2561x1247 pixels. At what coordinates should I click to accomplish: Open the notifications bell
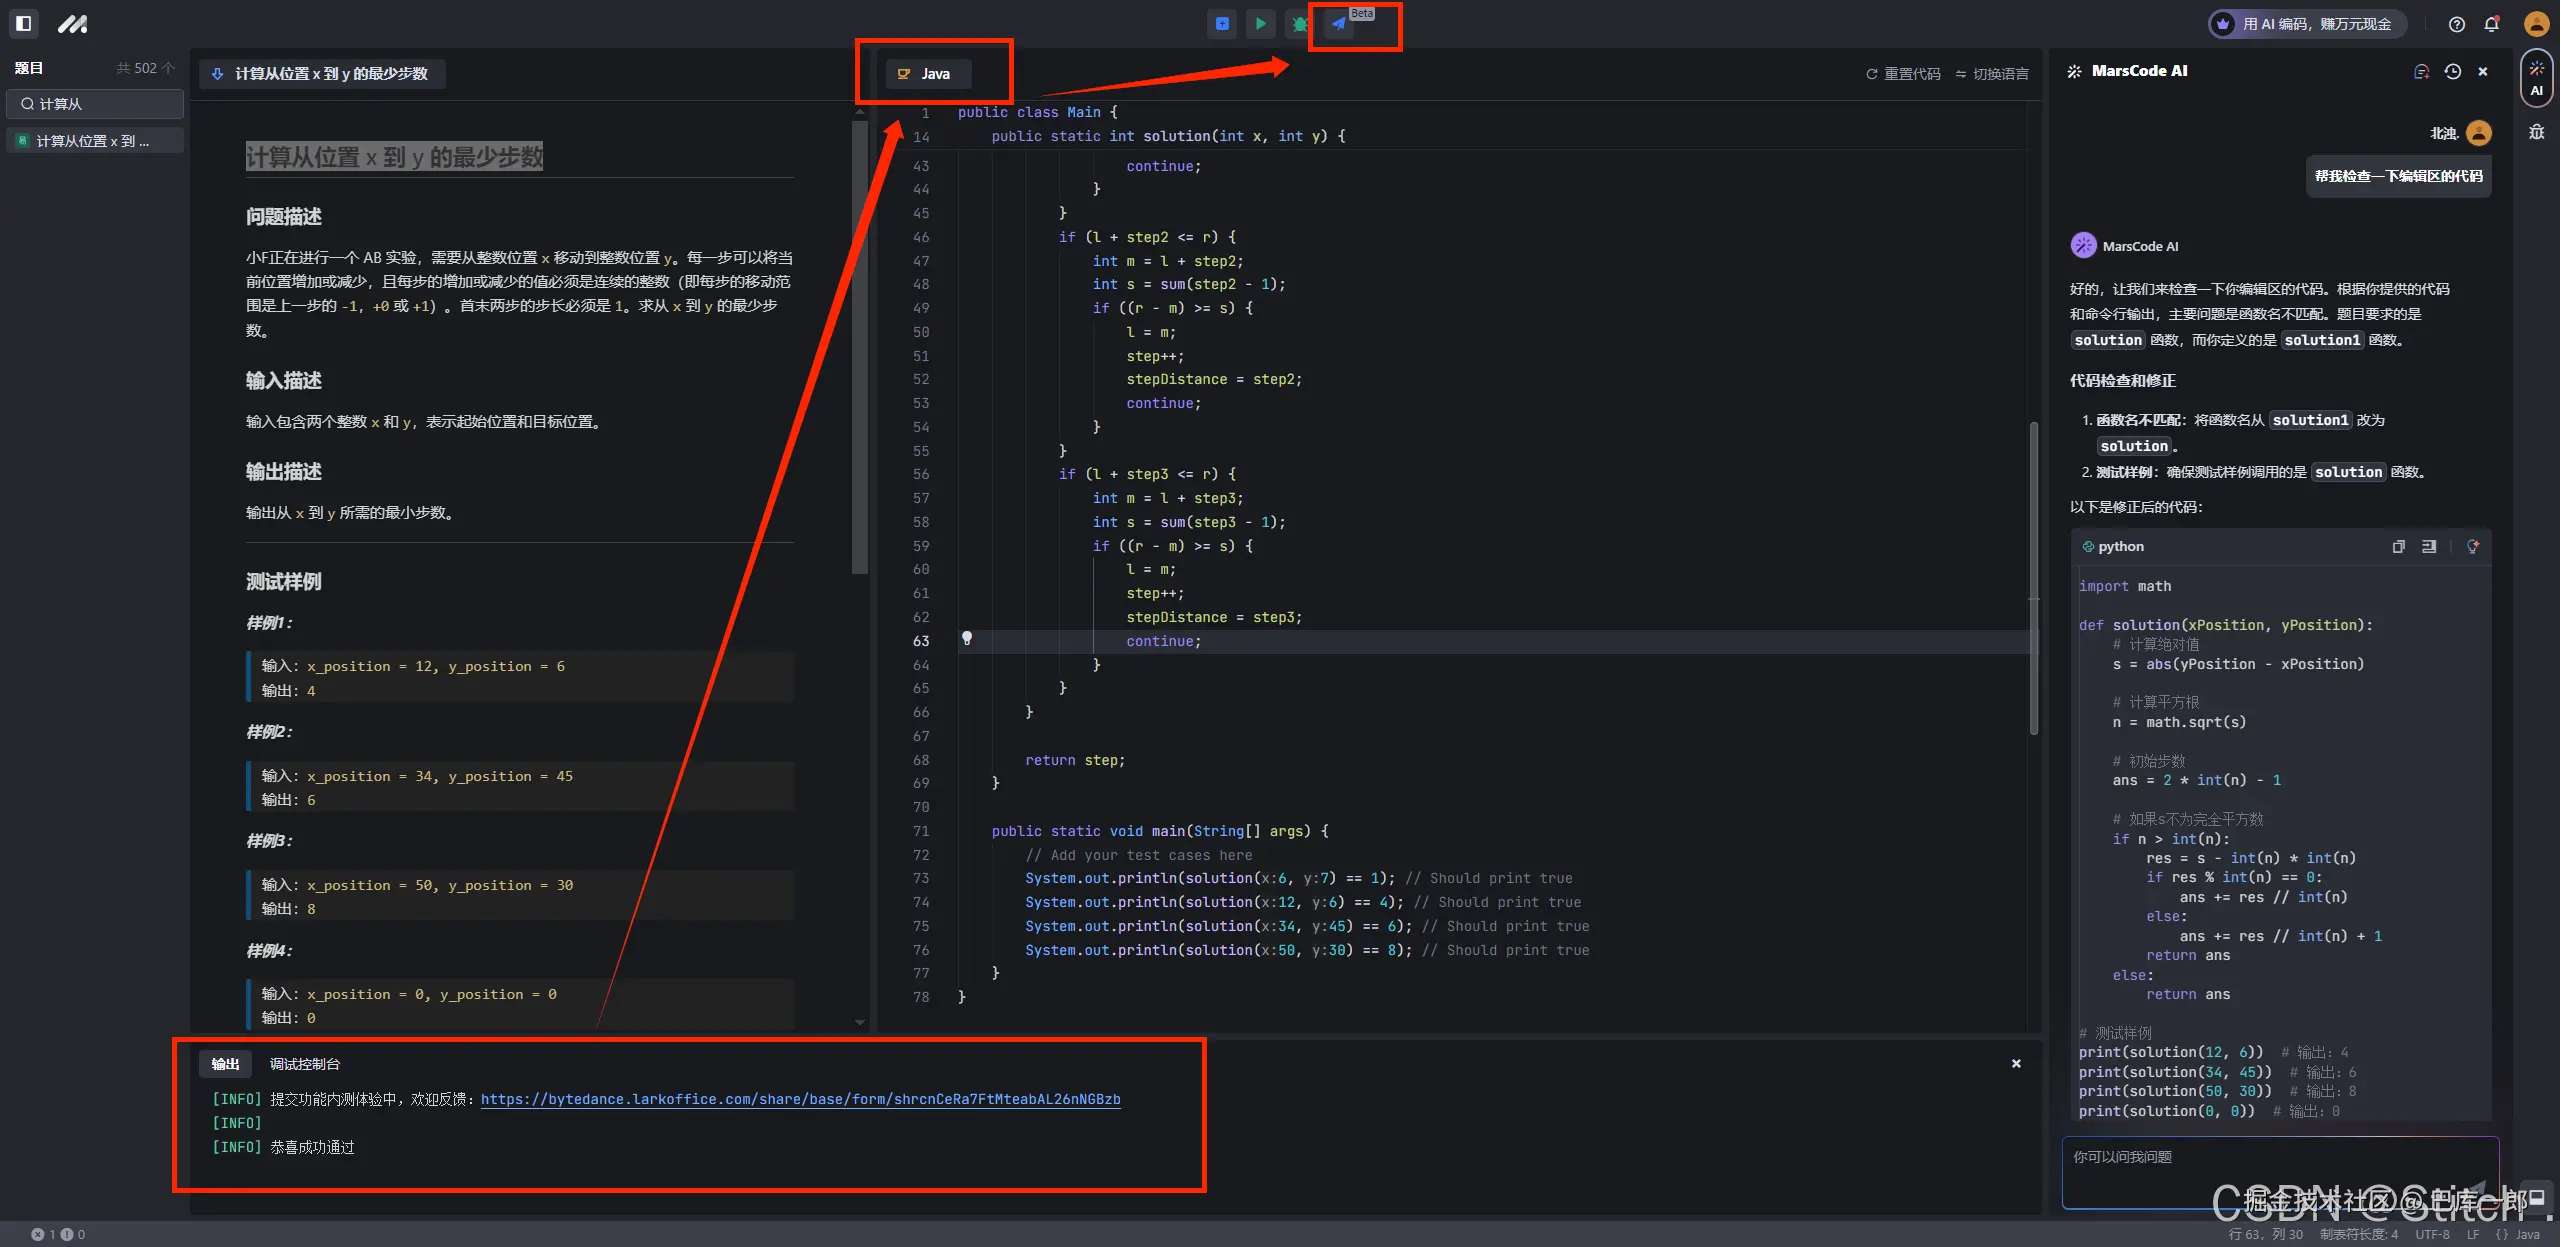[2491, 24]
